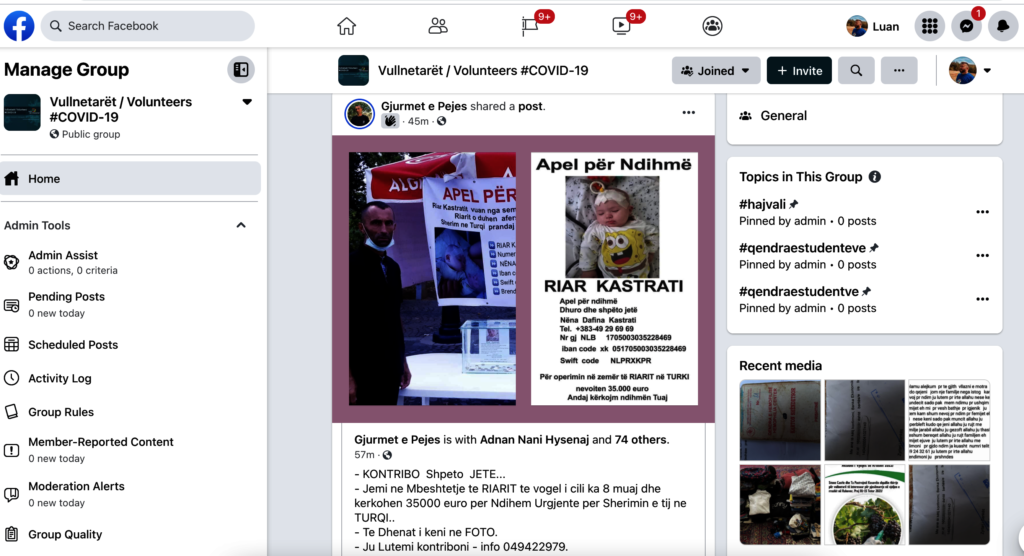Open the clothes pile recent media thumbnail
The height and width of the screenshot is (556, 1024).
(780, 504)
